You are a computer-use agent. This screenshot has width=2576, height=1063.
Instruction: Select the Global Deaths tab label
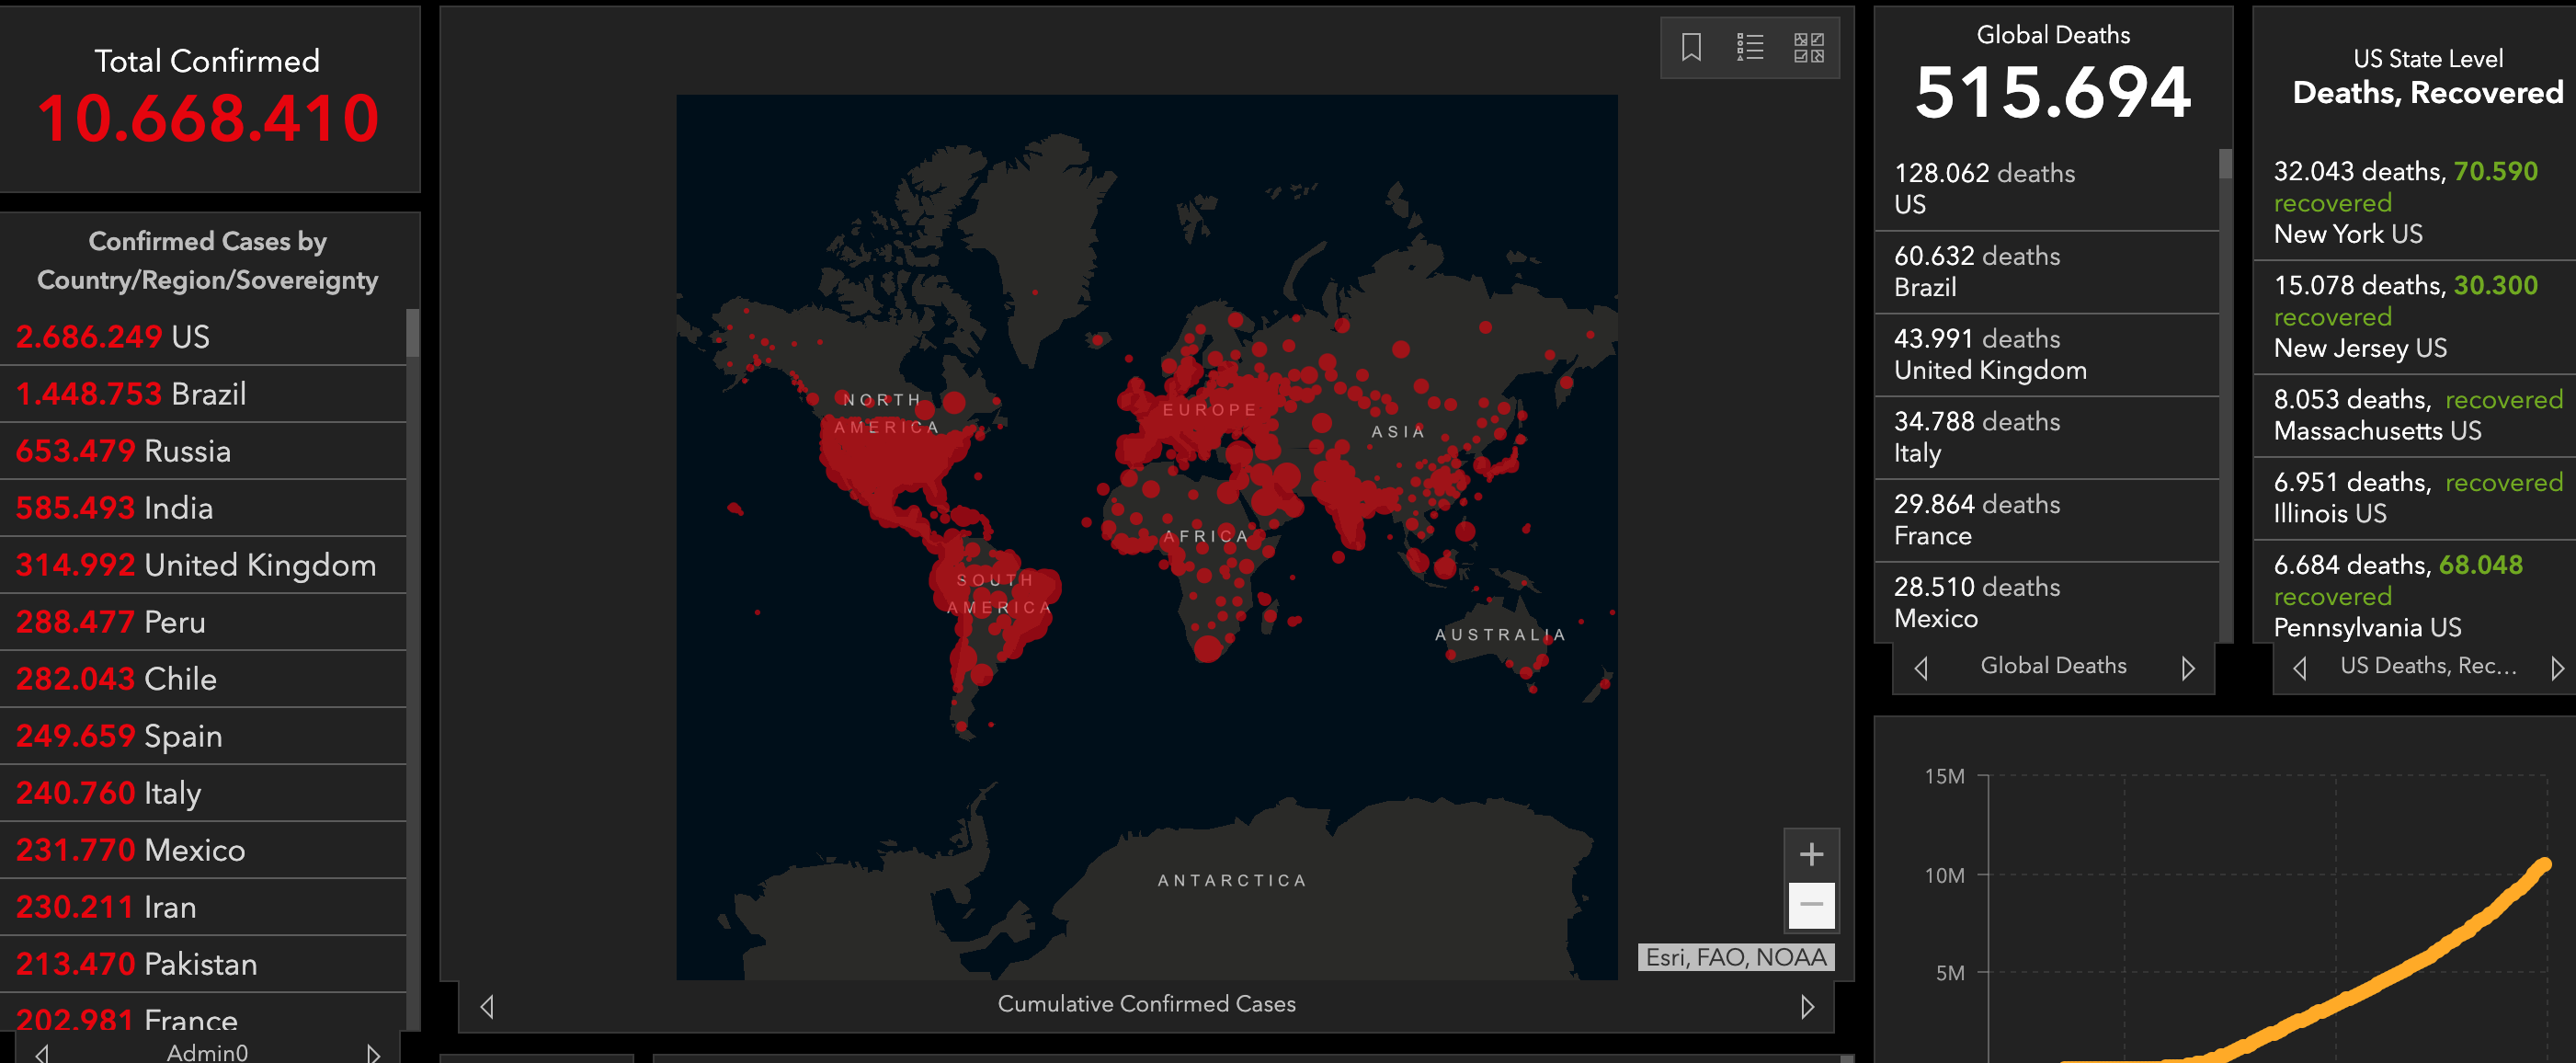(2053, 666)
